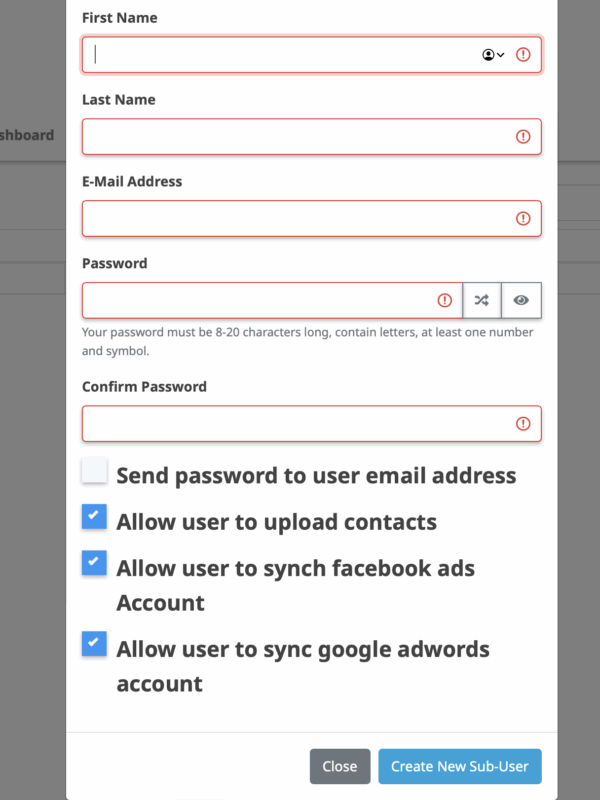Click the Password field error warning icon
Screen dimensions: 600x800
pos(445,300)
